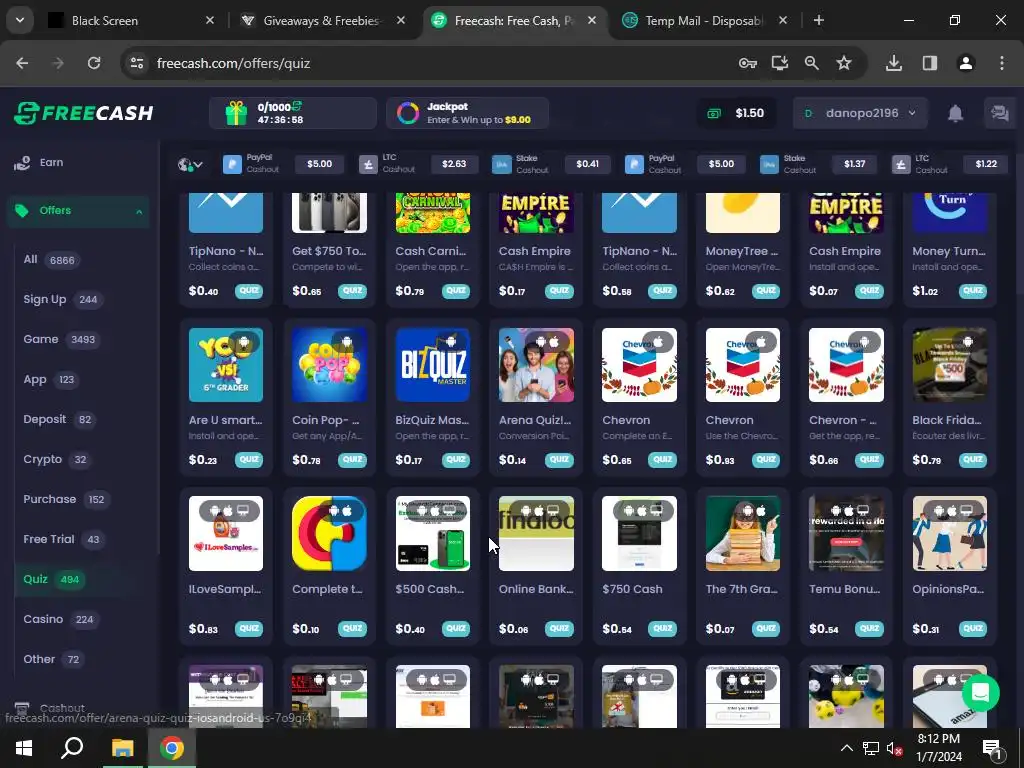Click the zoom magnifier icon in address bar
The width and height of the screenshot is (1024, 768).
[812, 63]
